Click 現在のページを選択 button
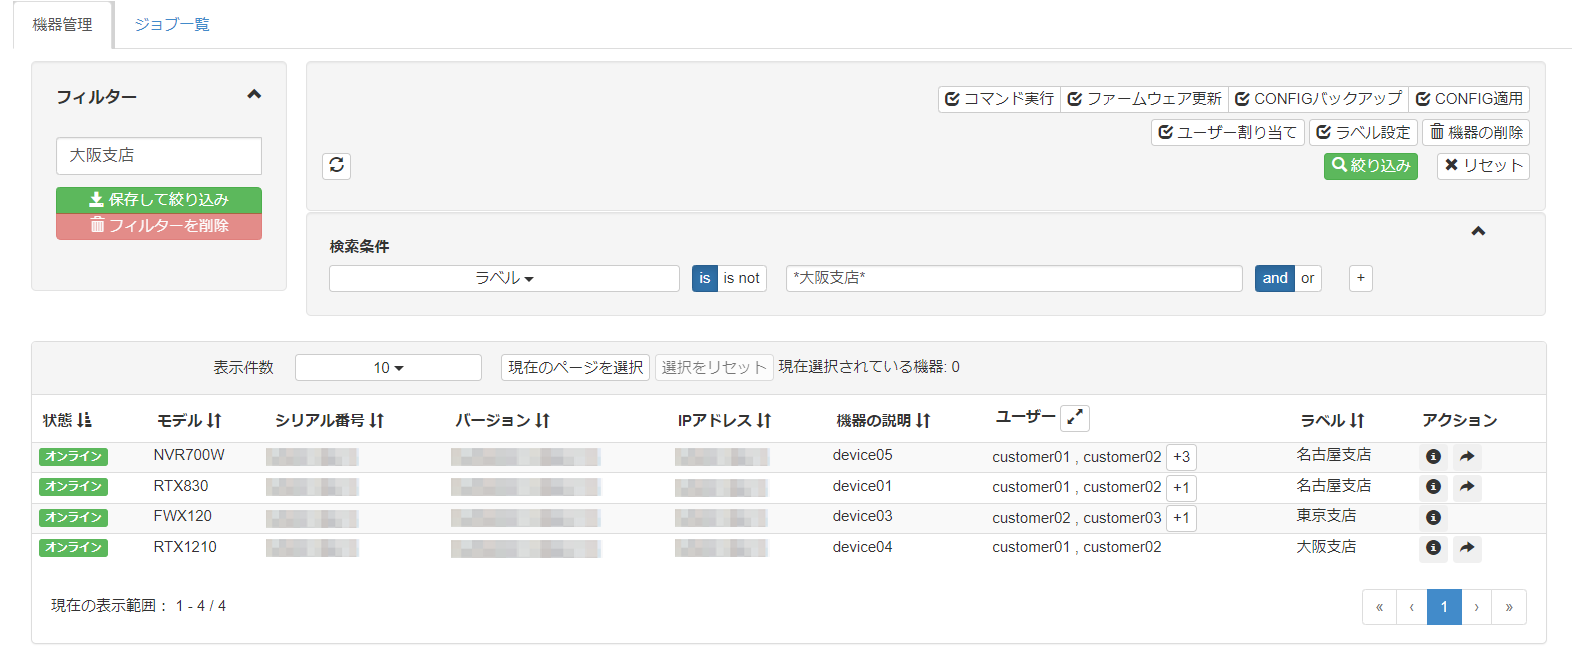Screen dimensions: 1576x668 (x=575, y=368)
